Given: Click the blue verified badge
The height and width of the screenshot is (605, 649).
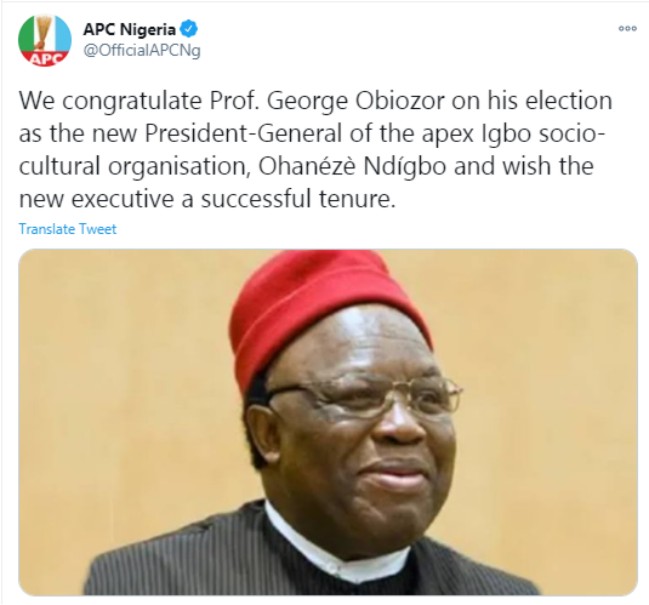Looking at the screenshot, I should pyautogui.click(x=189, y=29).
